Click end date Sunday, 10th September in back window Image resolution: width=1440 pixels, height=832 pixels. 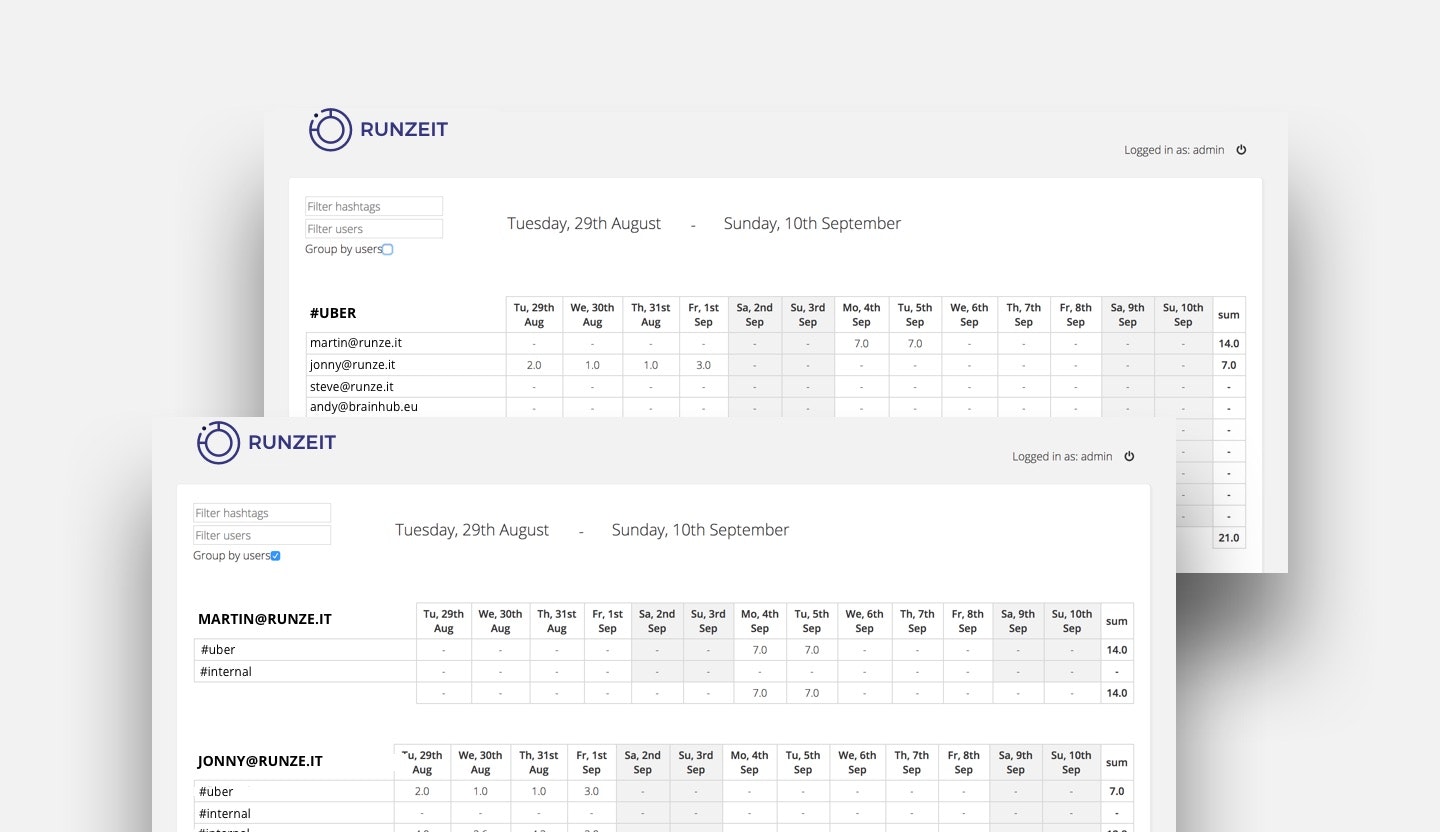[x=812, y=224]
